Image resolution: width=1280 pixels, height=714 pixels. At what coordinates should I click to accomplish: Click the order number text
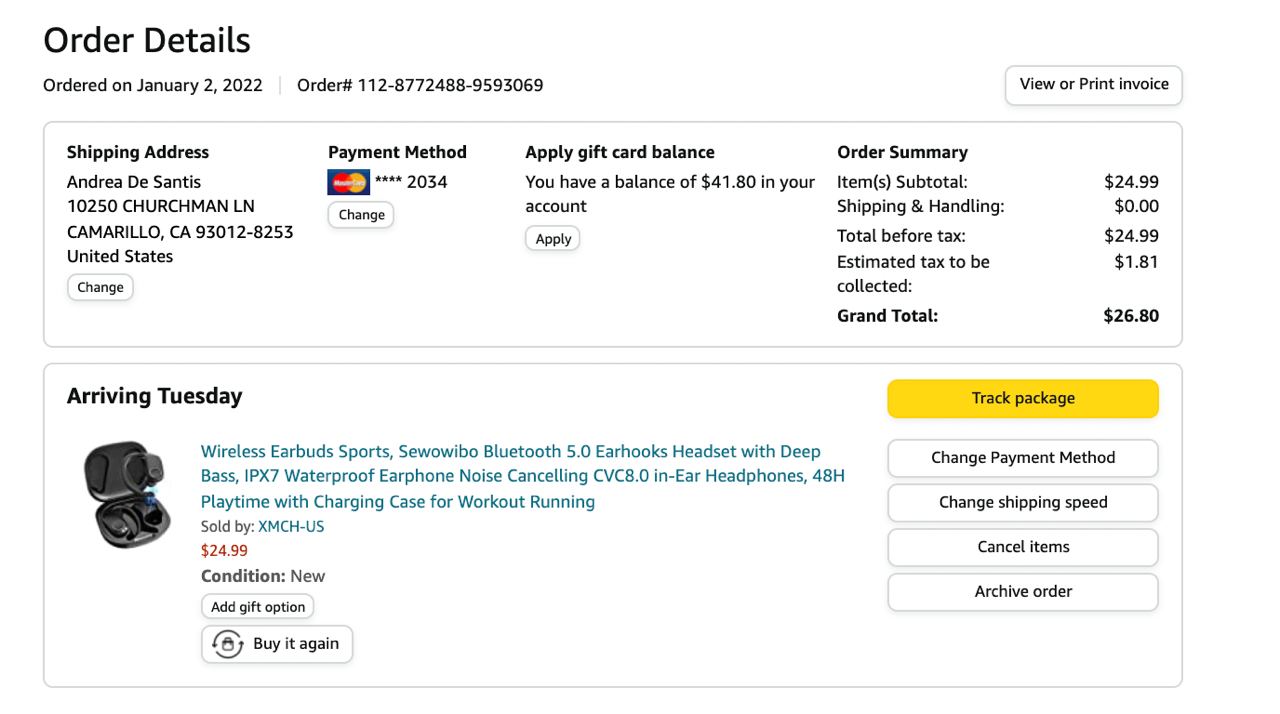(x=420, y=86)
